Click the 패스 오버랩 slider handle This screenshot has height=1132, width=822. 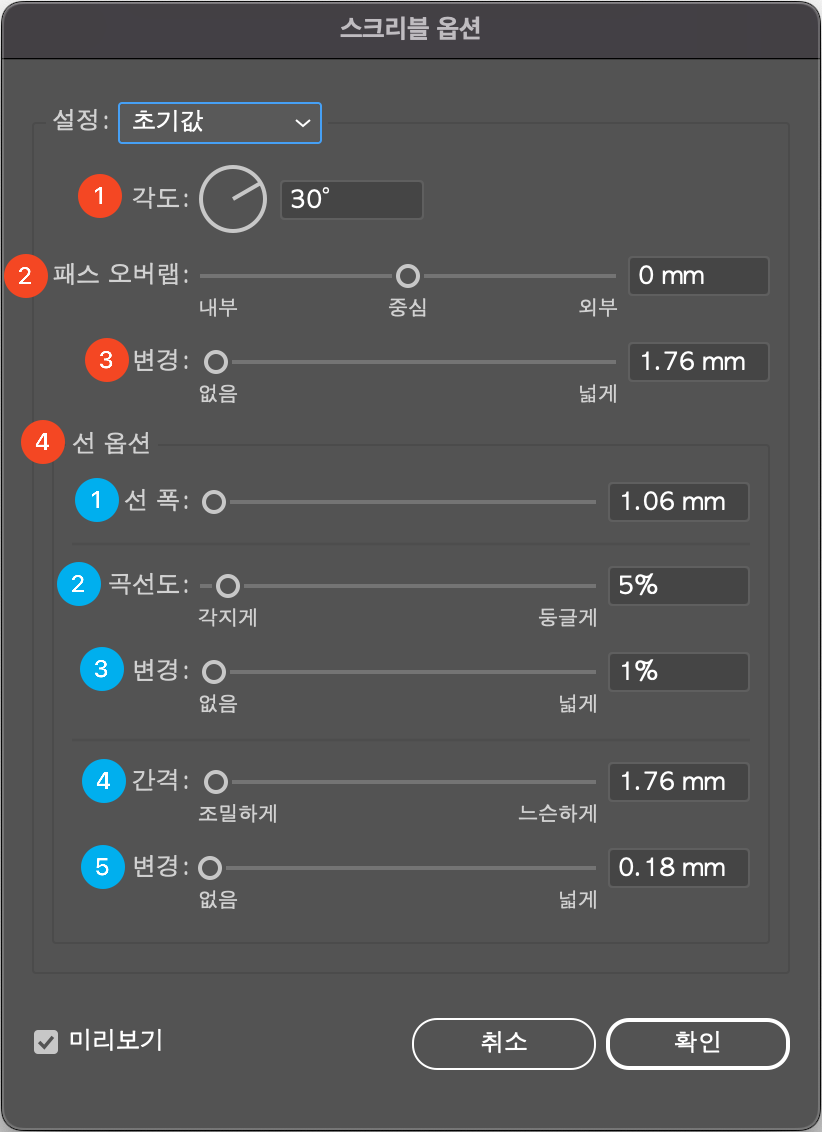pos(409,275)
